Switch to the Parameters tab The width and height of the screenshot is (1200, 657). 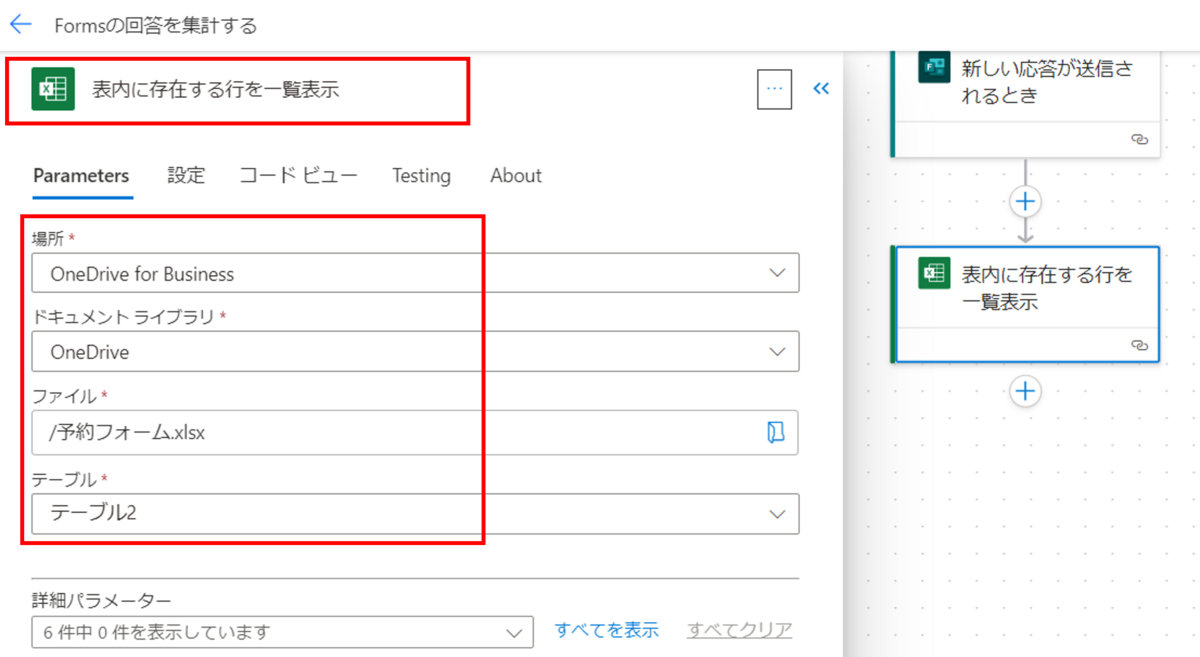click(81, 176)
